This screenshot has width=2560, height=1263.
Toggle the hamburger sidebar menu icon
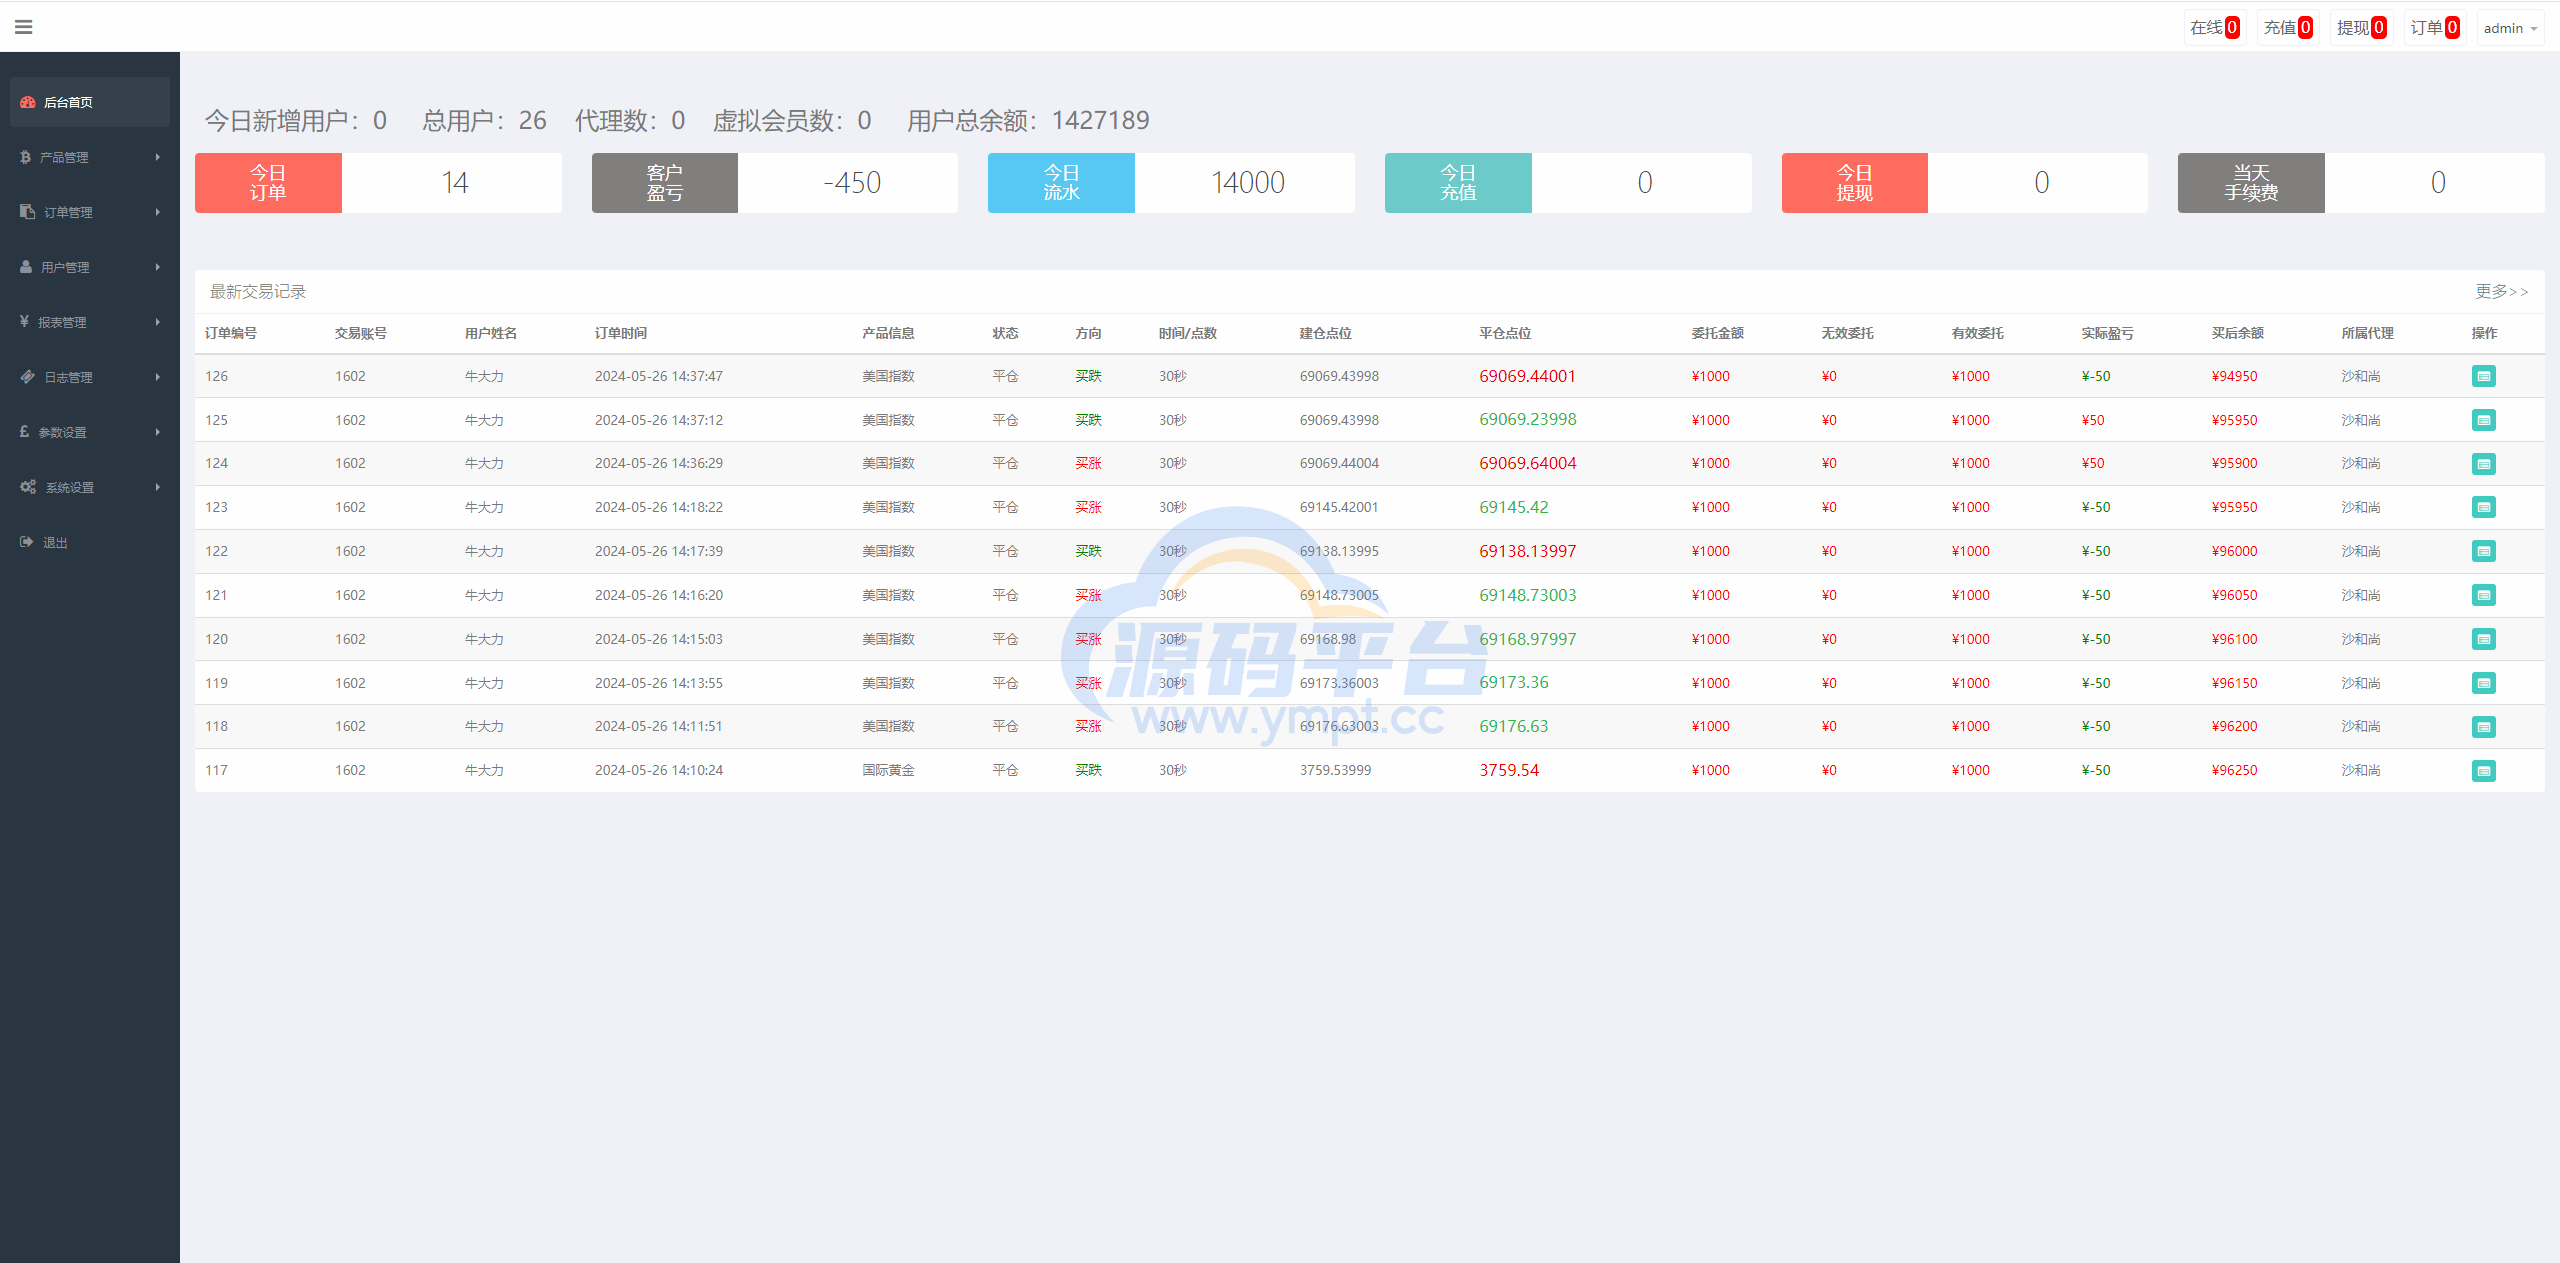24,27
